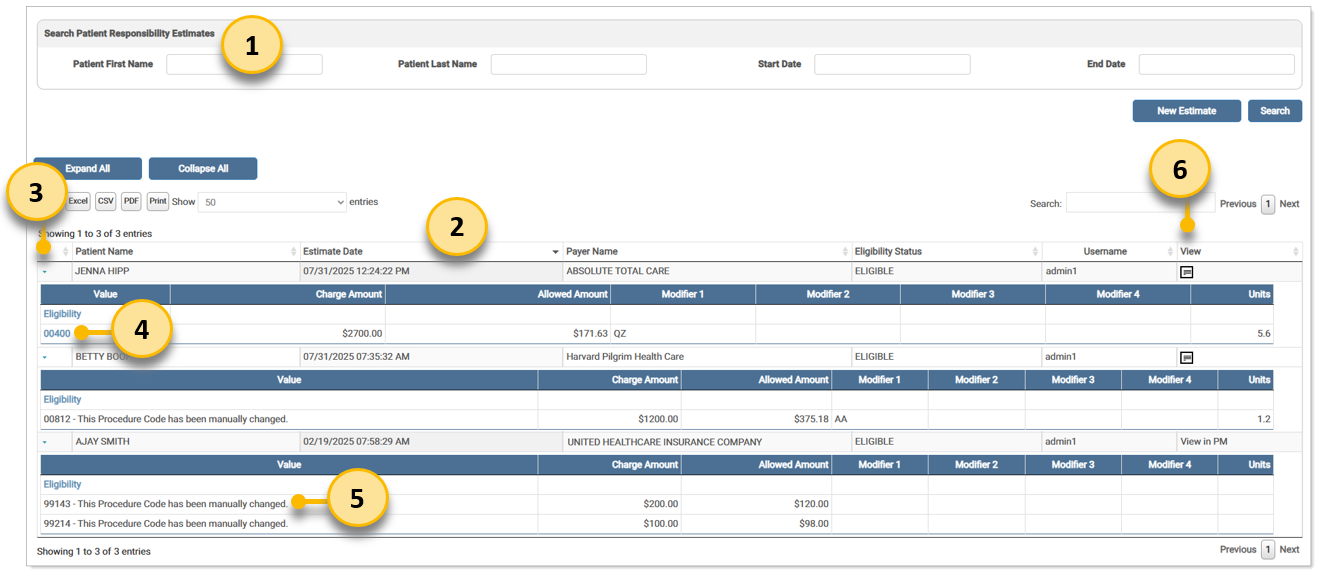The width and height of the screenshot is (1321, 572).
Task: Go to the Next page at the bottom
Action: (1289, 549)
